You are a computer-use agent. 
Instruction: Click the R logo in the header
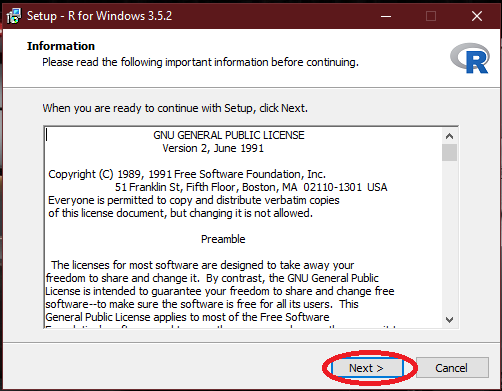coord(470,58)
